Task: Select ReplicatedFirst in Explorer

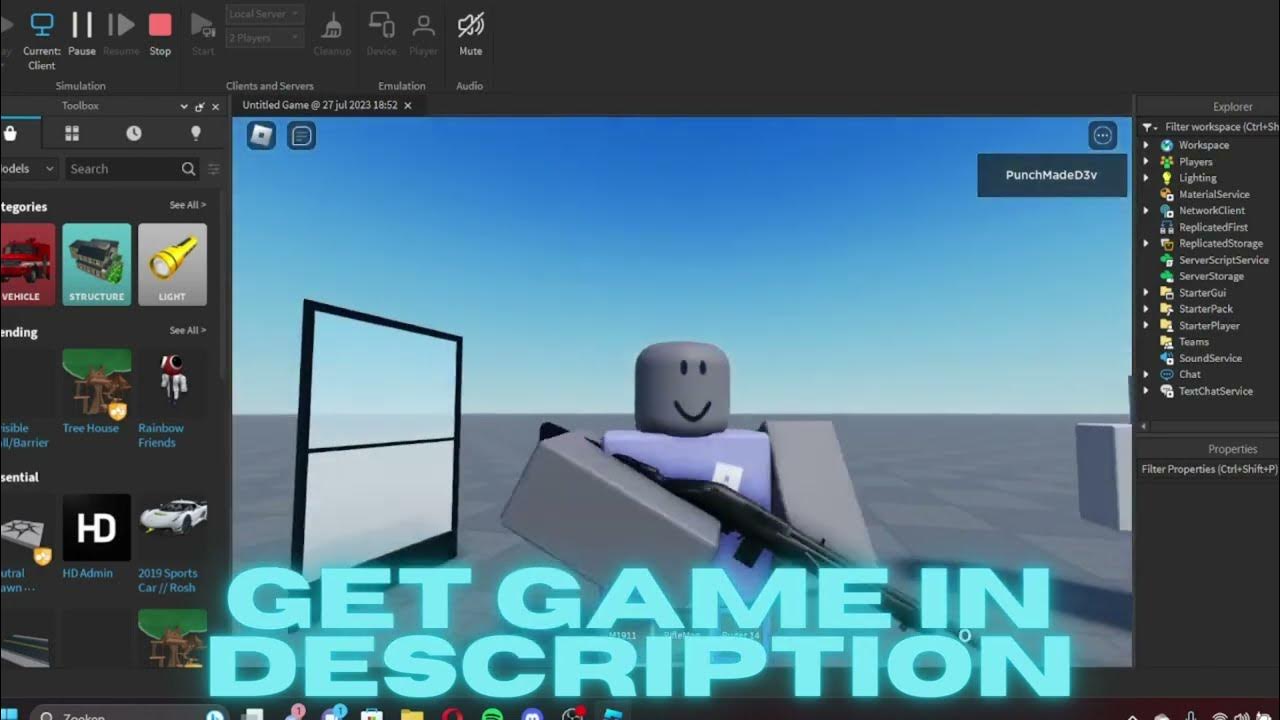Action: click(x=1212, y=227)
